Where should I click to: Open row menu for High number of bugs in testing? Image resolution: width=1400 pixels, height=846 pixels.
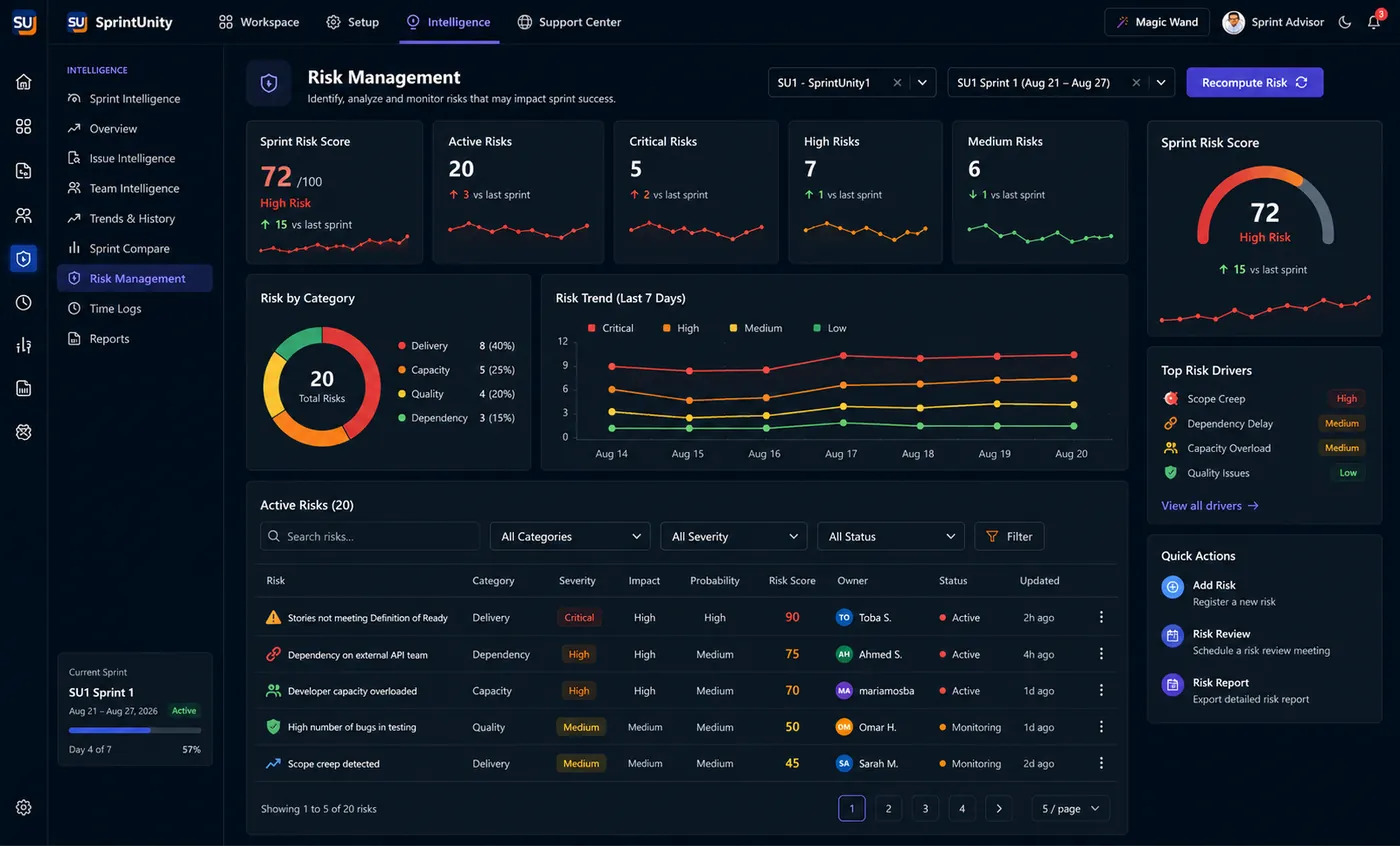click(1101, 727)
